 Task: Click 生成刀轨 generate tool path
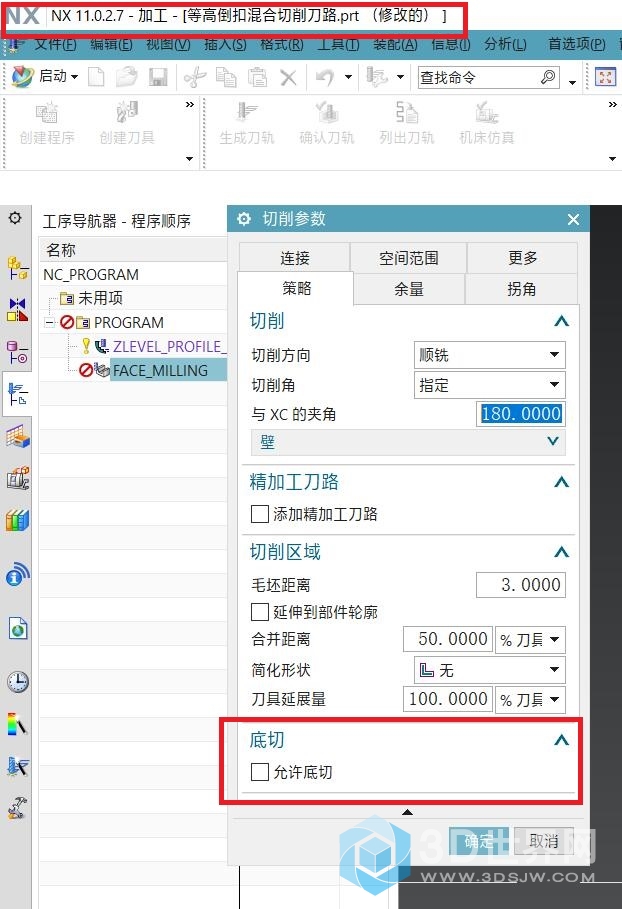click(246, 124)
